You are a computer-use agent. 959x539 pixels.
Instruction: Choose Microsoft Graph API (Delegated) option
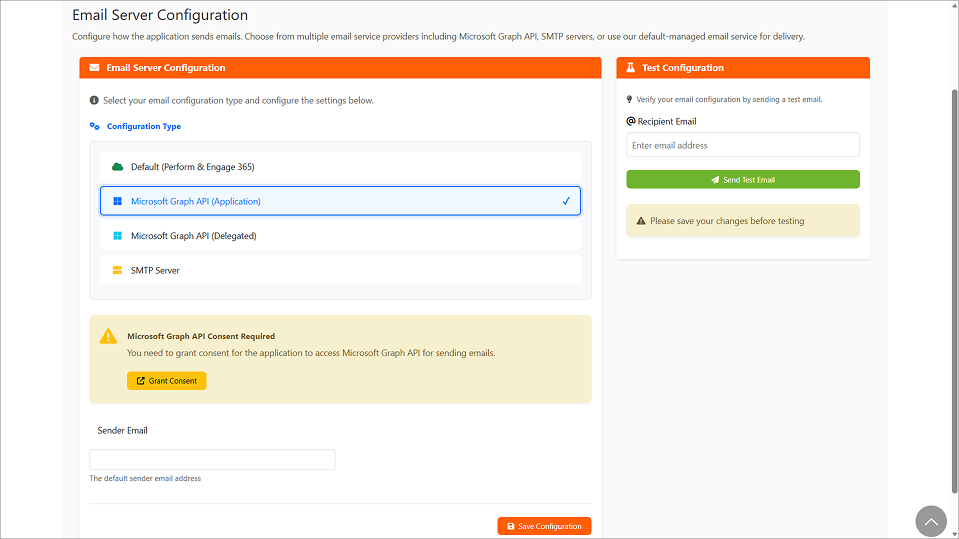pos(340,236)
